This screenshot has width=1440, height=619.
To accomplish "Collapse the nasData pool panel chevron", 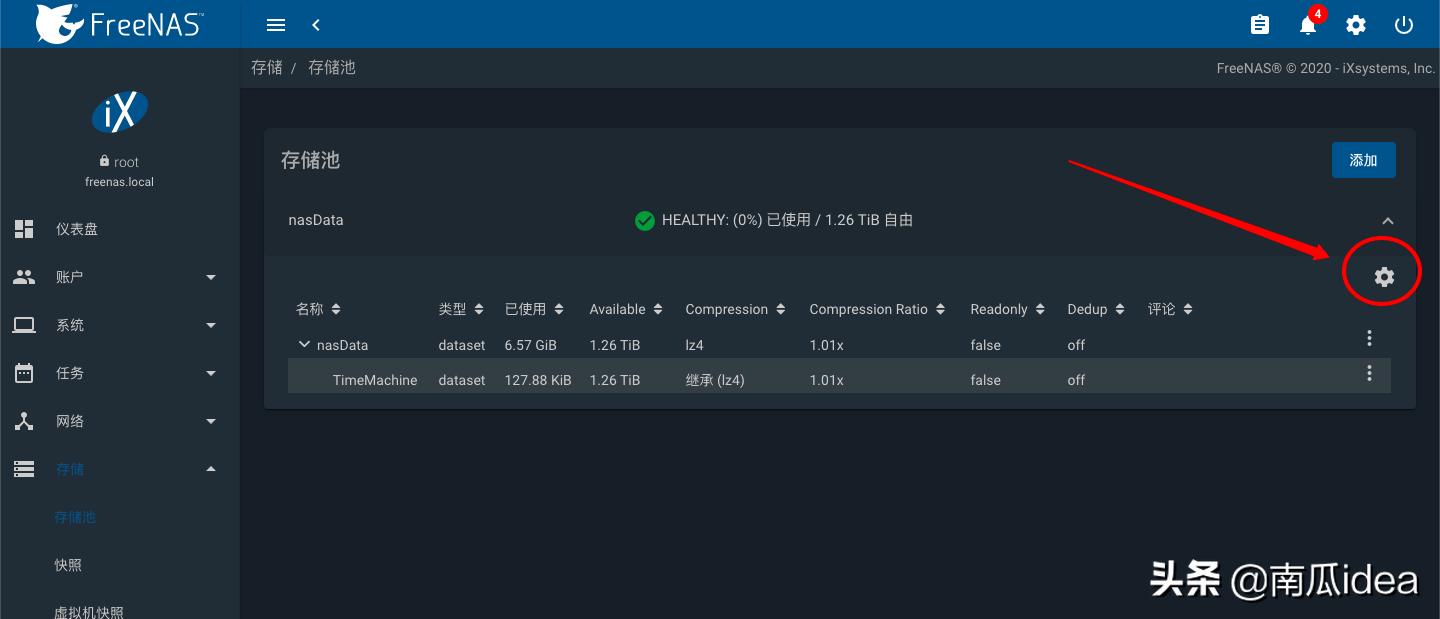I will (x=1388, y=221).
